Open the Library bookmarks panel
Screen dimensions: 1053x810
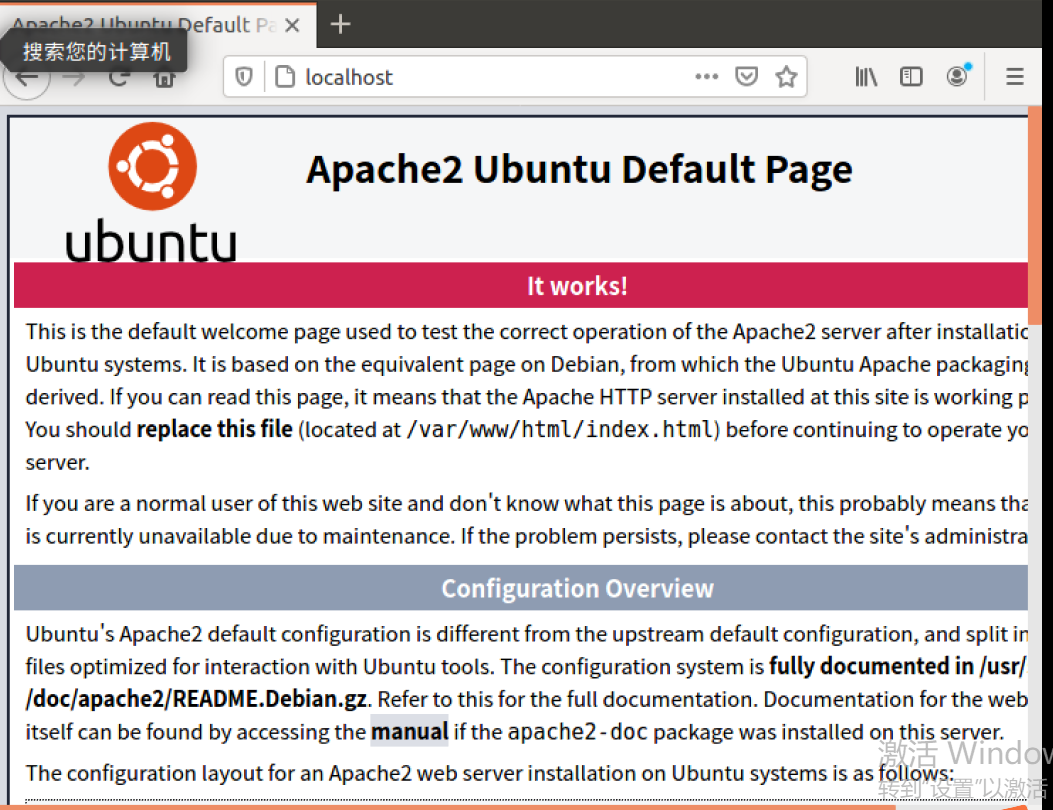(x=866, y=76)
